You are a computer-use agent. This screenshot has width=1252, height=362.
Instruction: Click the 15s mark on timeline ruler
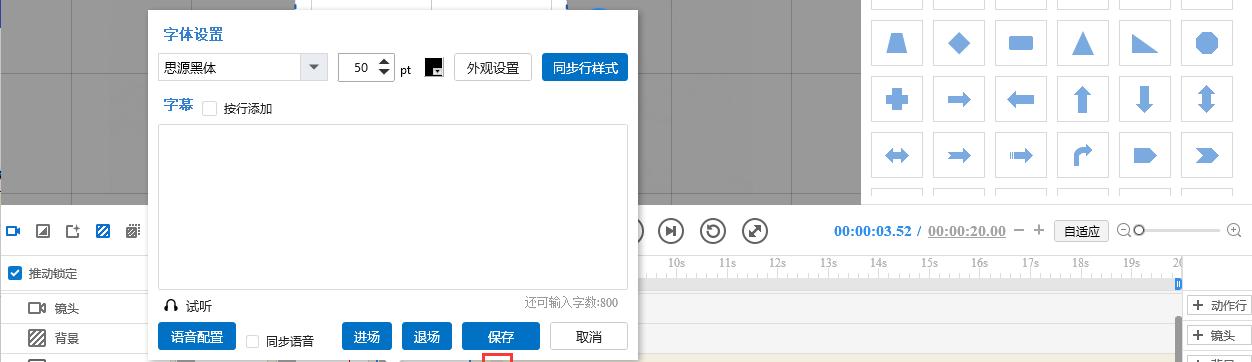929,263
